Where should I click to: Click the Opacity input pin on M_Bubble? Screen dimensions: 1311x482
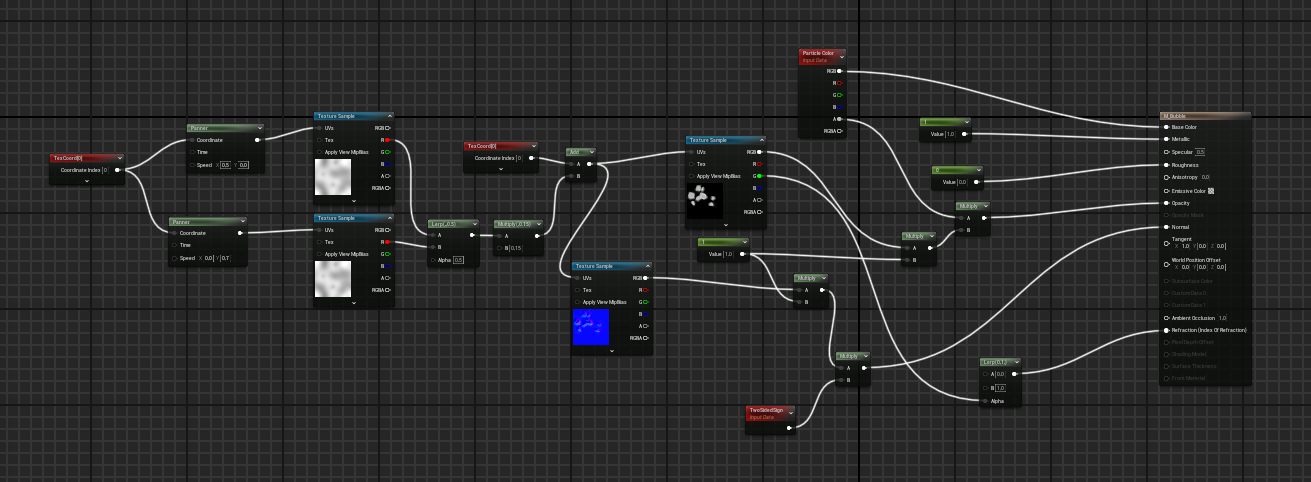pyautogui.click(x=1167, y=203)
